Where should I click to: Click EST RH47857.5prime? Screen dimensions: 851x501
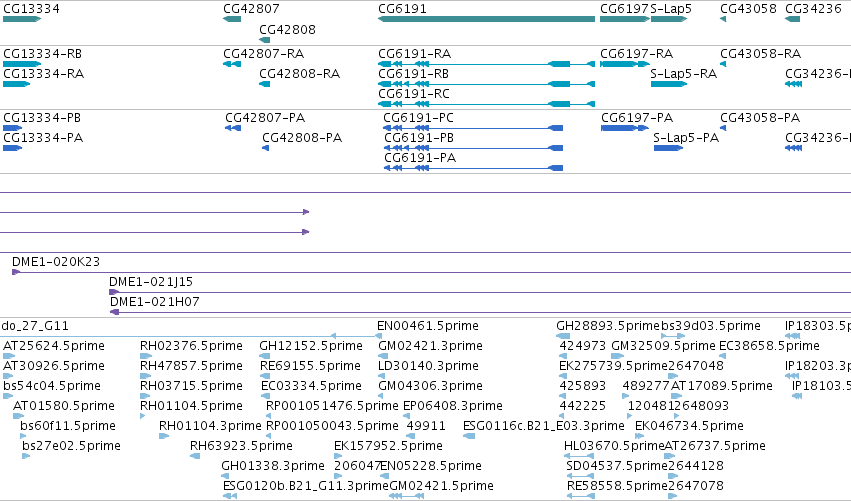[192, 366]
